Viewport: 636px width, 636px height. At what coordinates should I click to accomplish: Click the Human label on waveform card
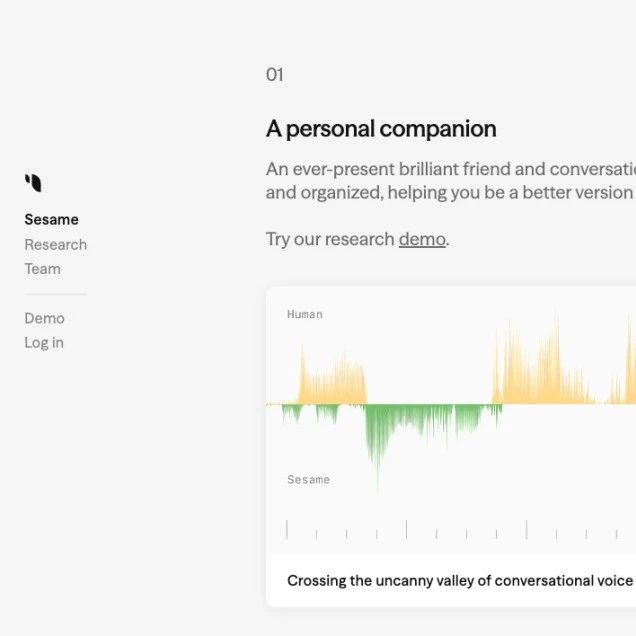tap(304, 314)
